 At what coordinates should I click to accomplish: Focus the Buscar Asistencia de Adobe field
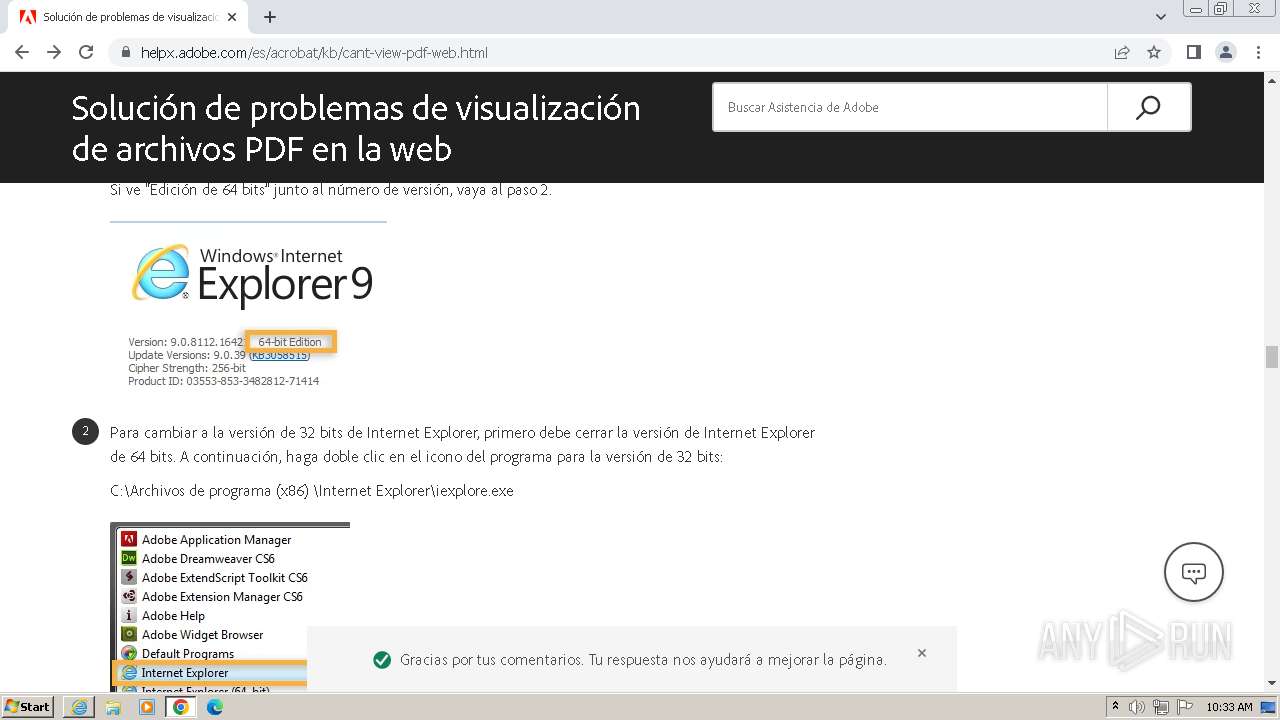pos(910,107)
